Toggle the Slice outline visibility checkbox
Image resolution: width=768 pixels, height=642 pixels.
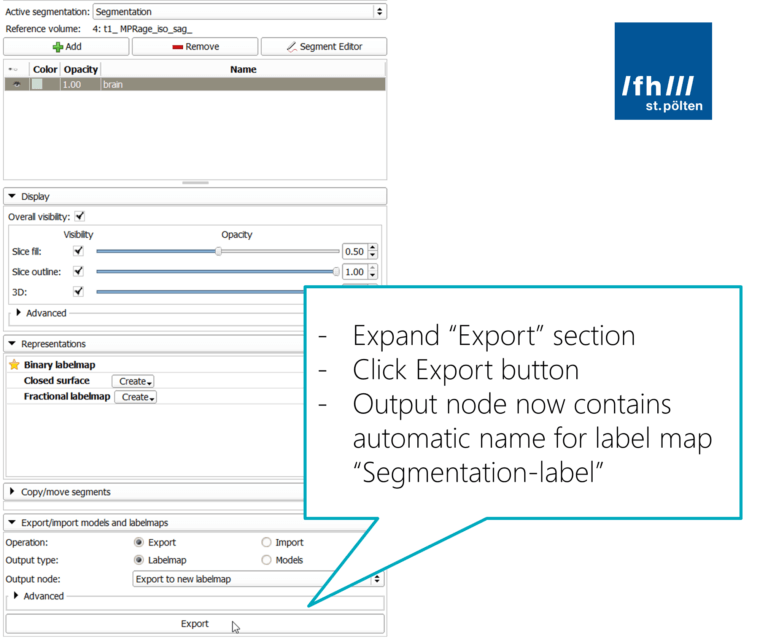coord(78,272)
